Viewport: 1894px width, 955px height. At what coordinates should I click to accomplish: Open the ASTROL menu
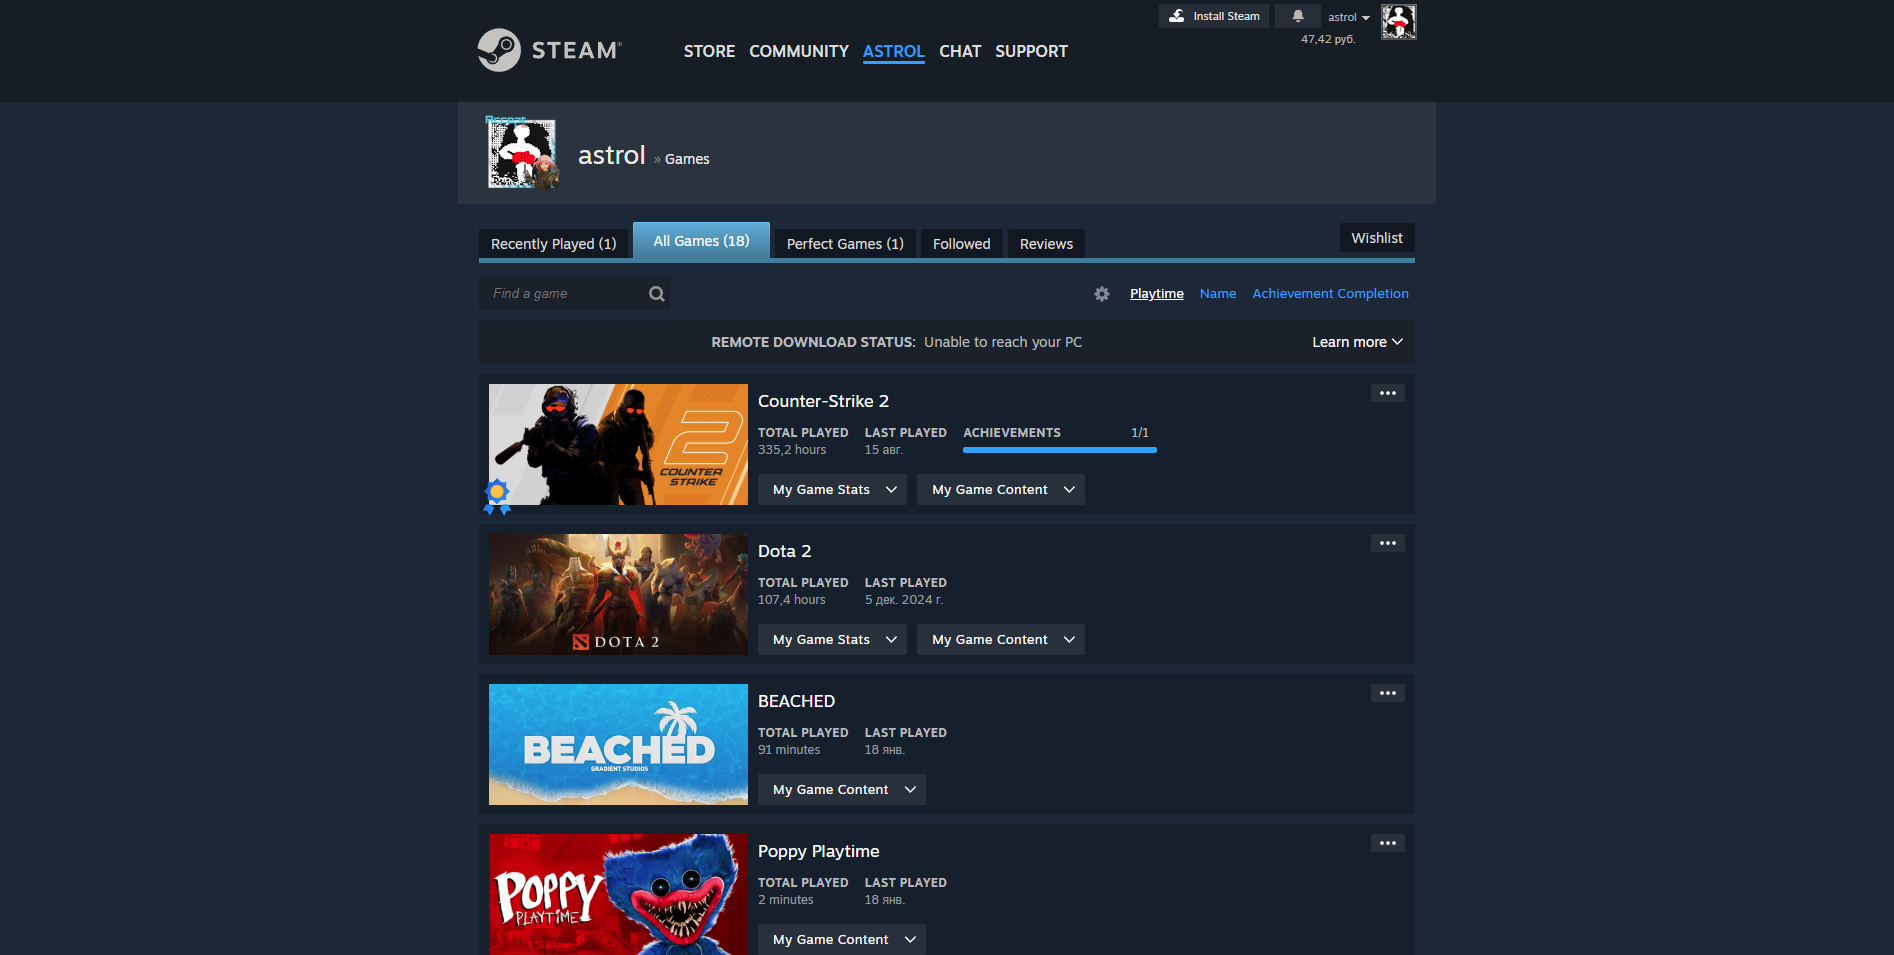(x=893, y=51)
